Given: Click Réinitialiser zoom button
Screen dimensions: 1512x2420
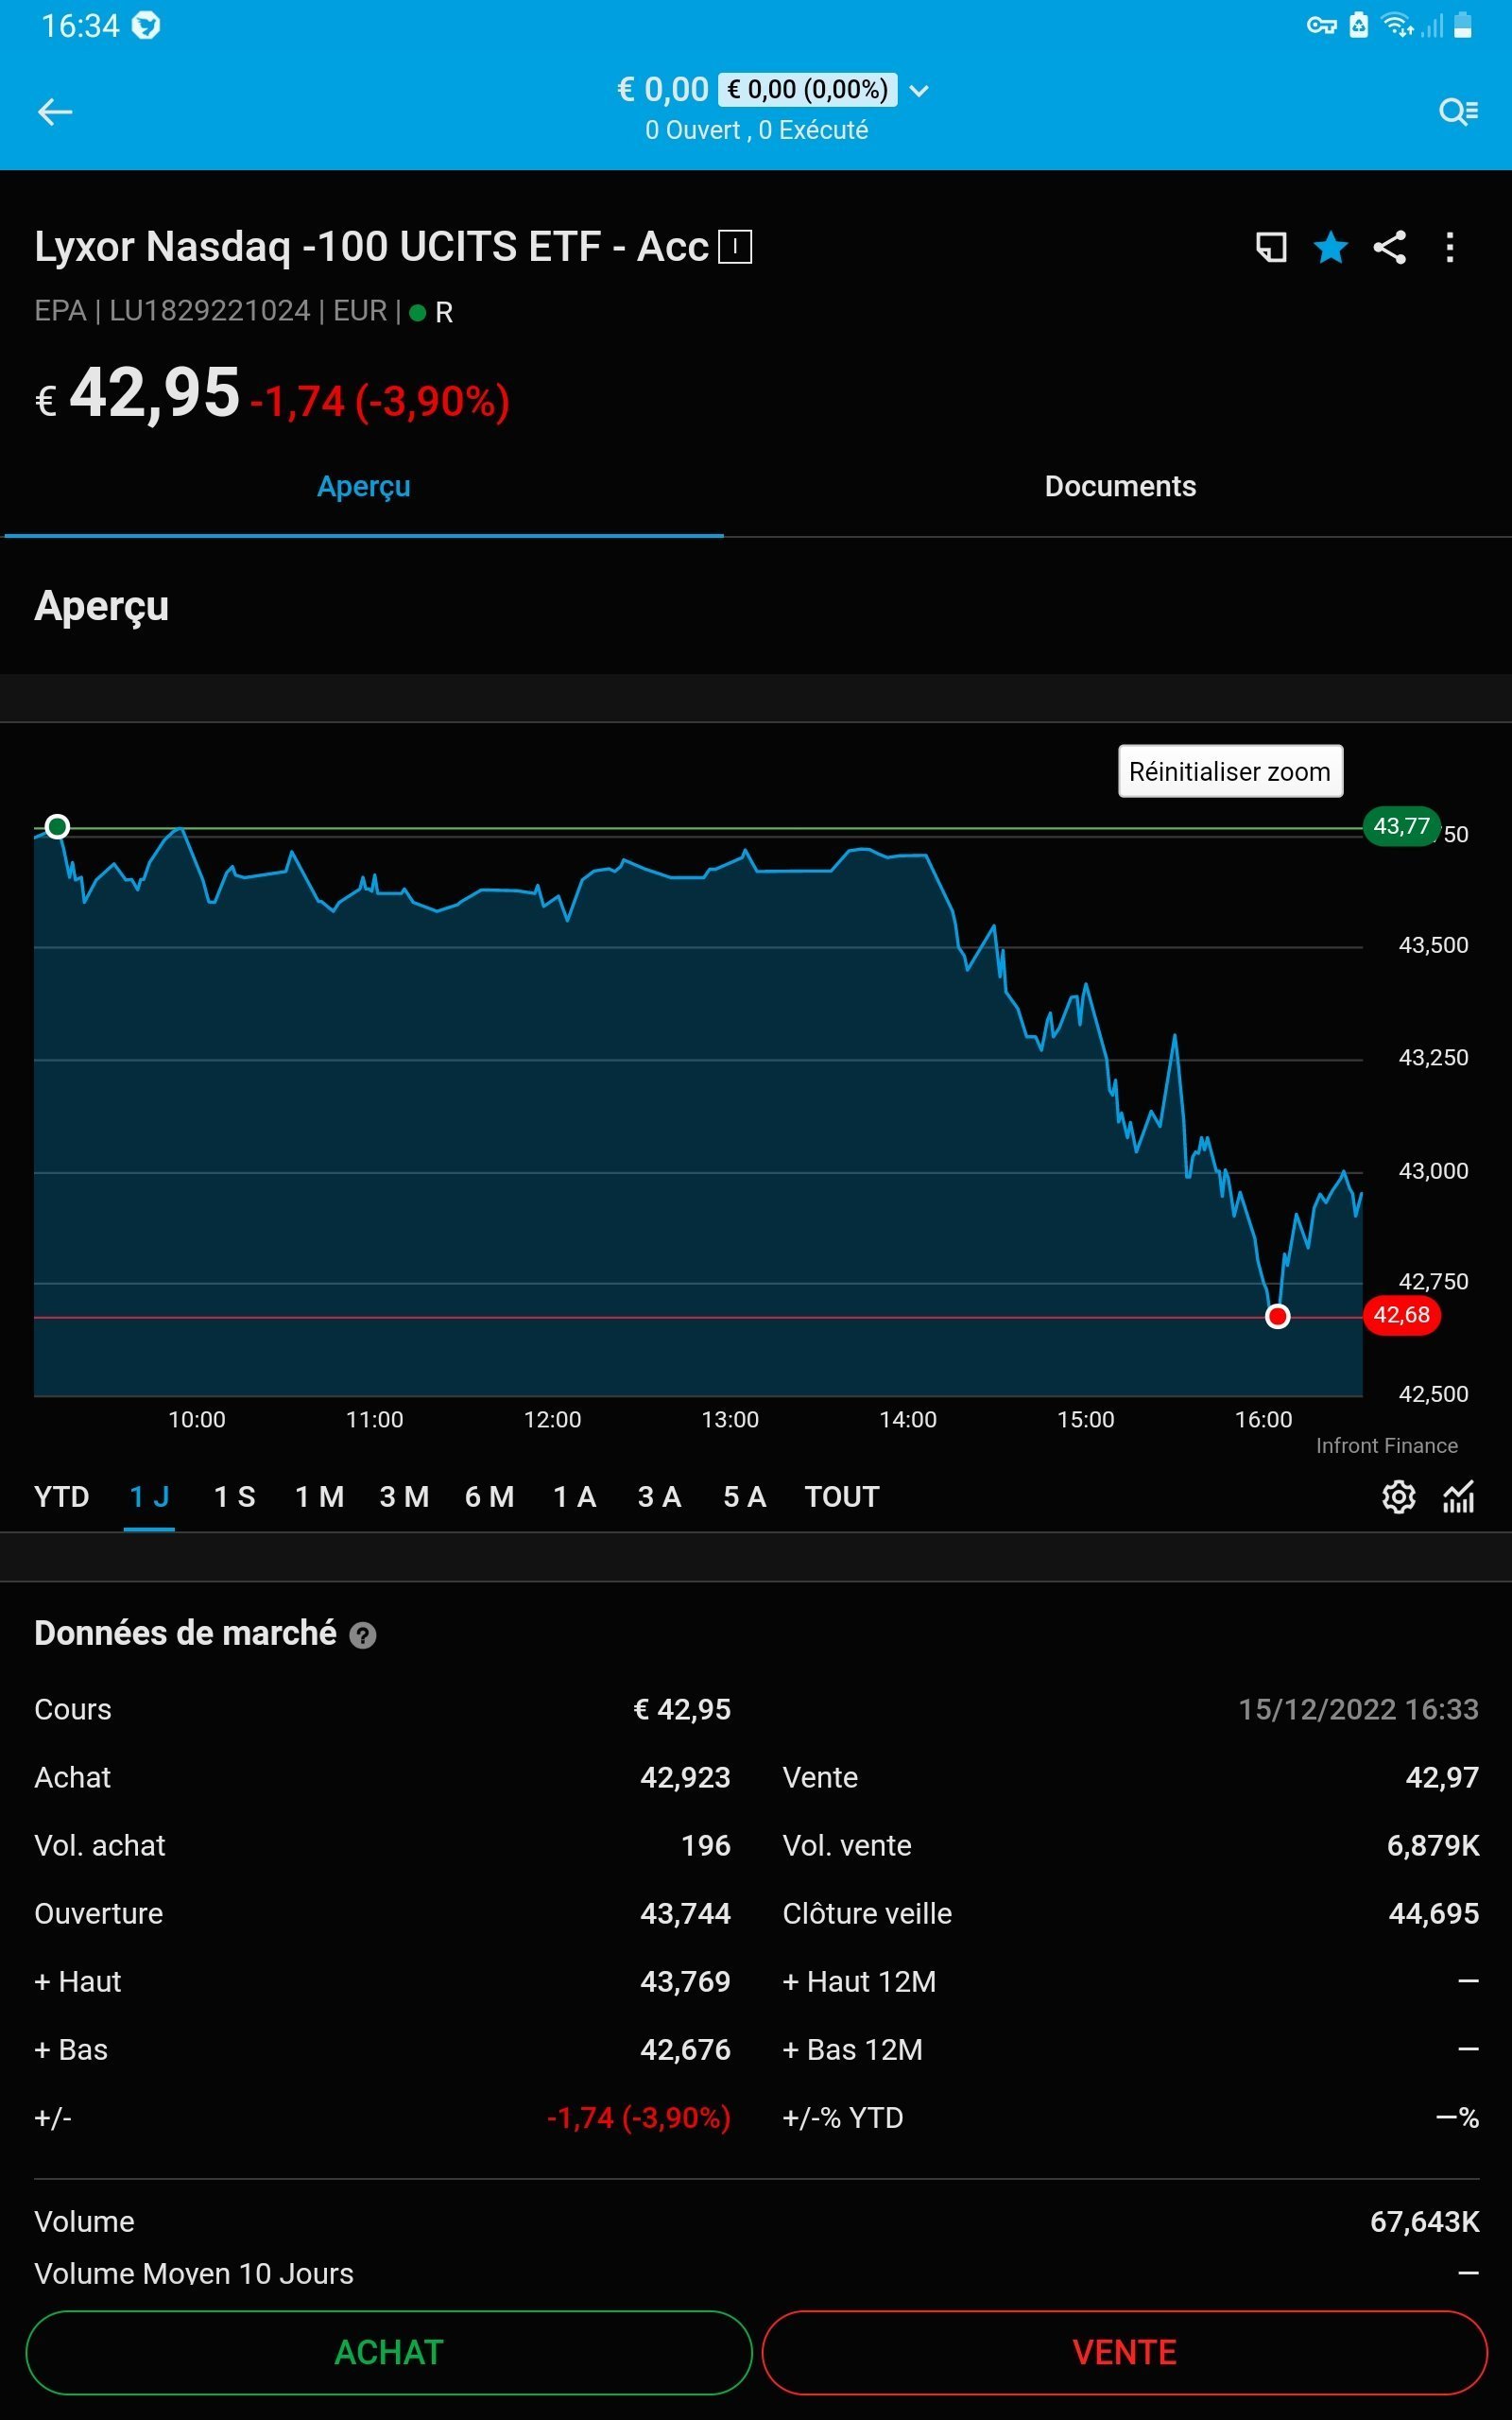Looking at the screenshot, I should pos(1230,771).
